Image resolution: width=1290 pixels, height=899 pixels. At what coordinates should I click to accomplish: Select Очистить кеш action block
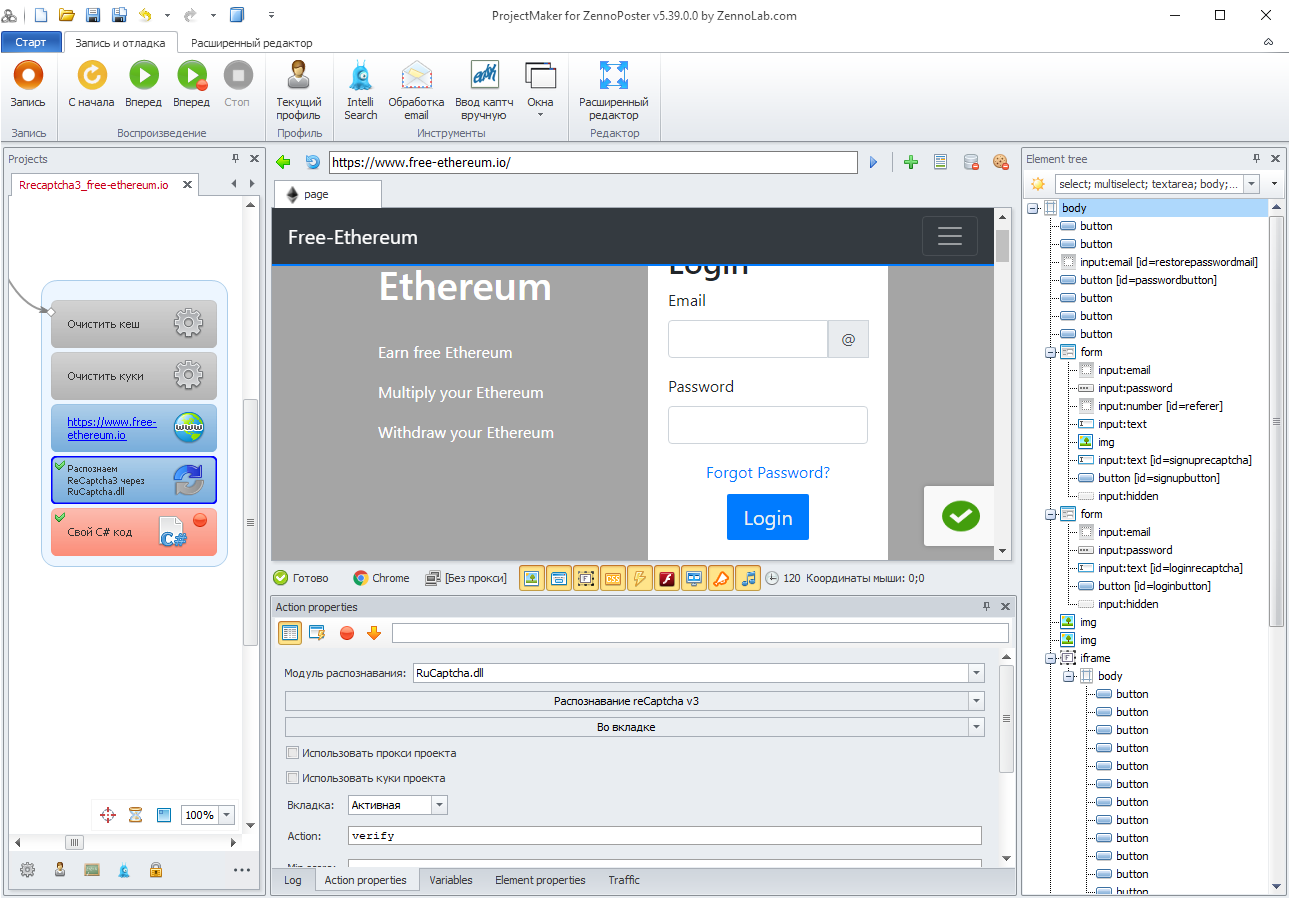pyautogui.click(x=134, y=324)
